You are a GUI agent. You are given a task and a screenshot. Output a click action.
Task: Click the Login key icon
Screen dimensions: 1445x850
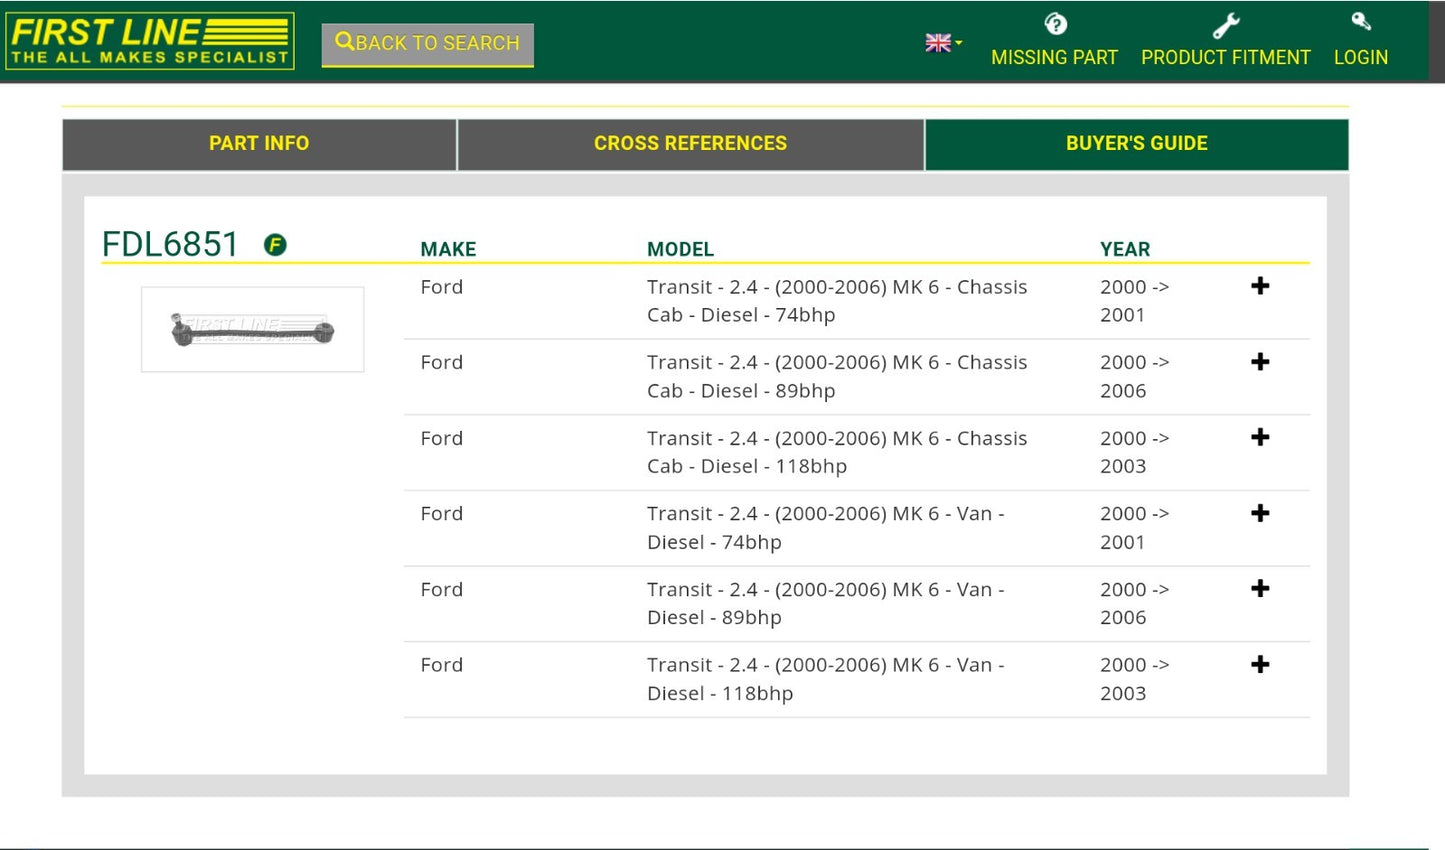1360,22
